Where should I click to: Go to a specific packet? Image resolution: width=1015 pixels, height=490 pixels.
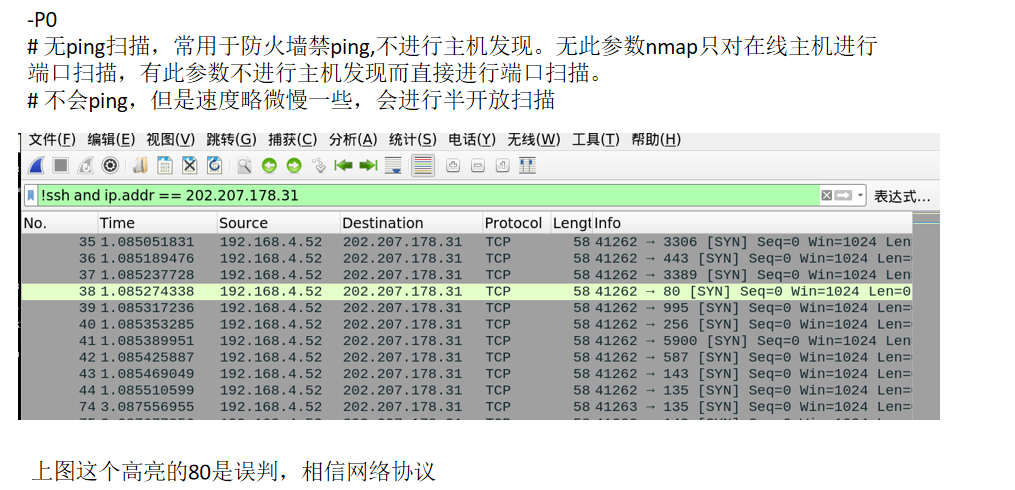click(318, 166)
